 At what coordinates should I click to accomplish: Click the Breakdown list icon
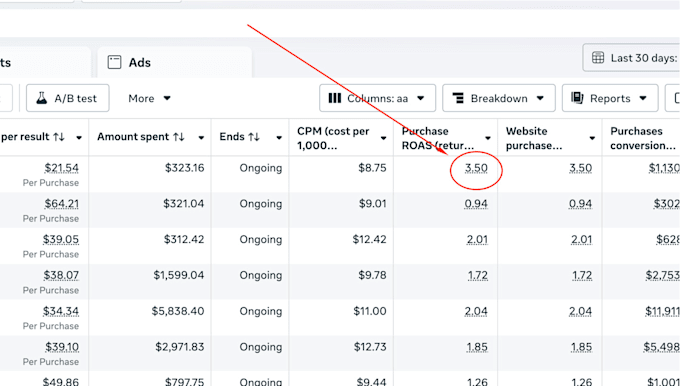pos(458,98)
